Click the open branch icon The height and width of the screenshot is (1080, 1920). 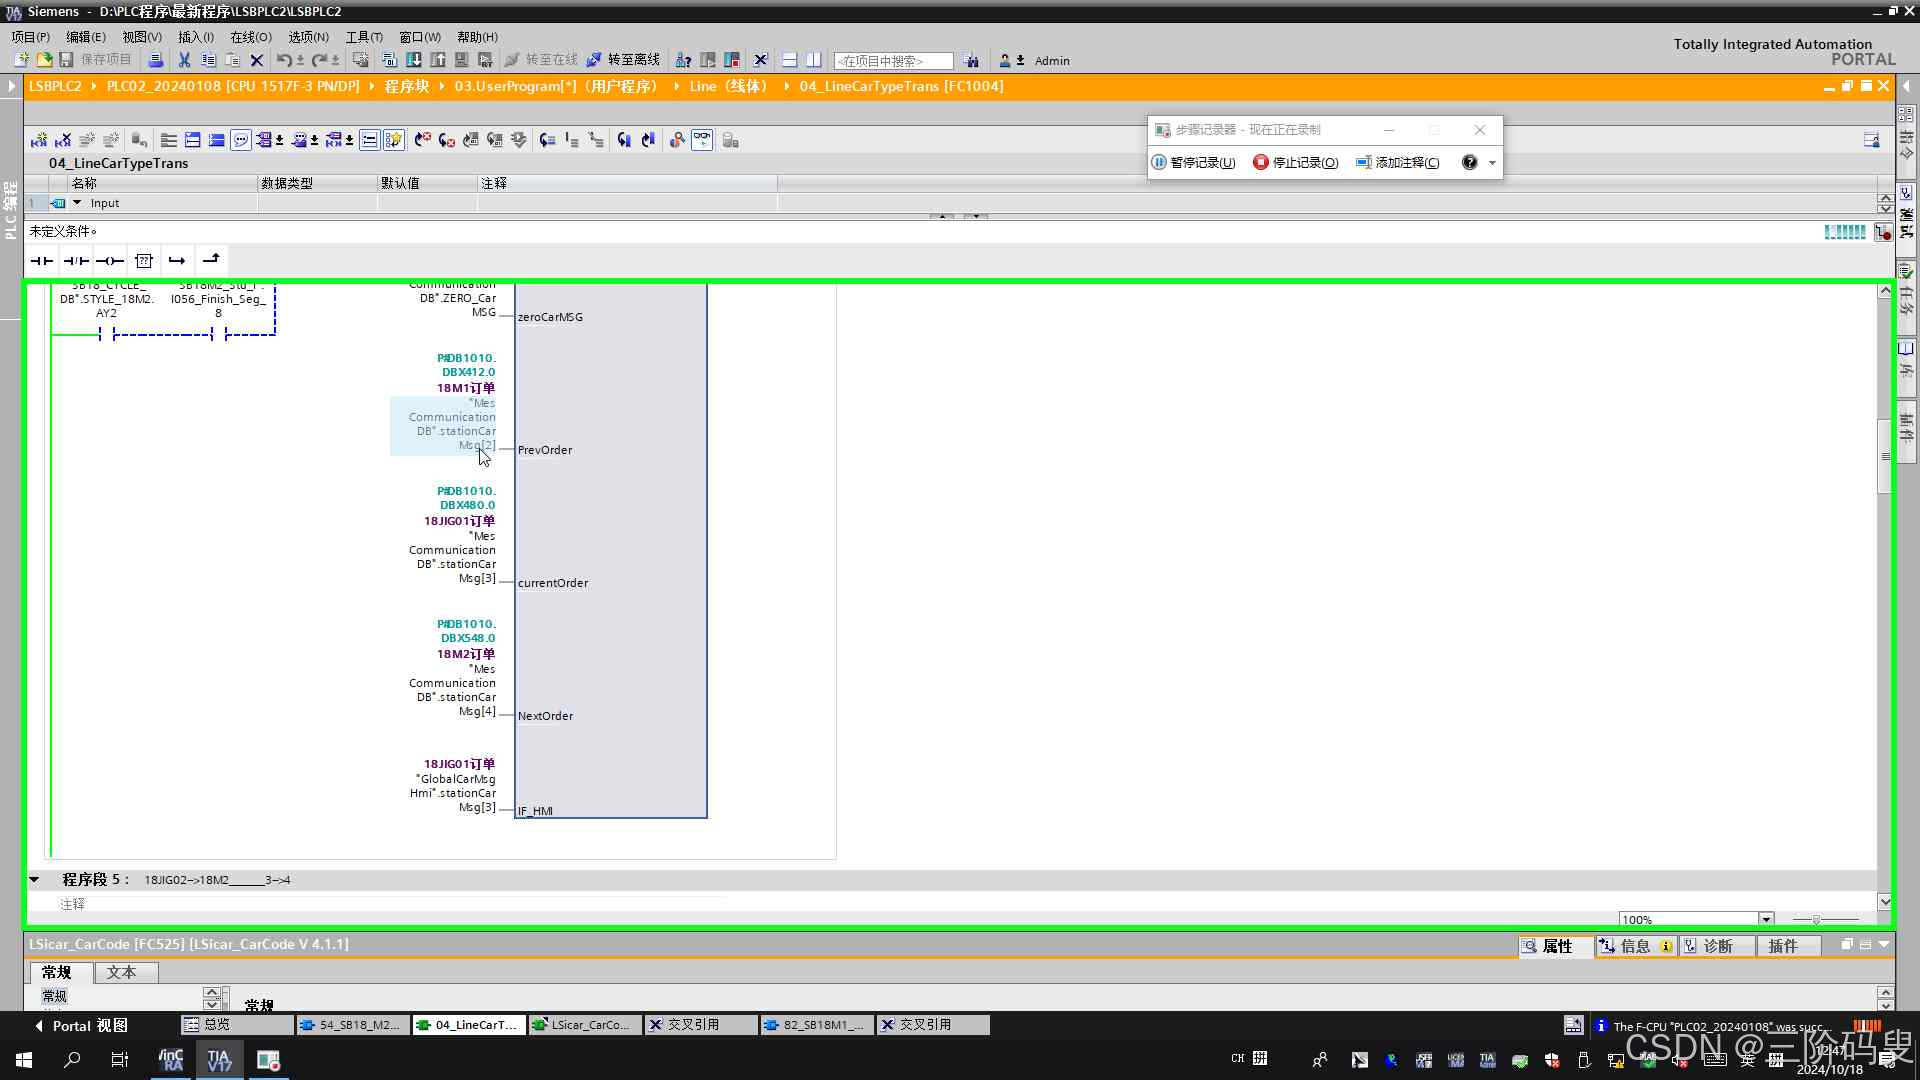(177, 261)
